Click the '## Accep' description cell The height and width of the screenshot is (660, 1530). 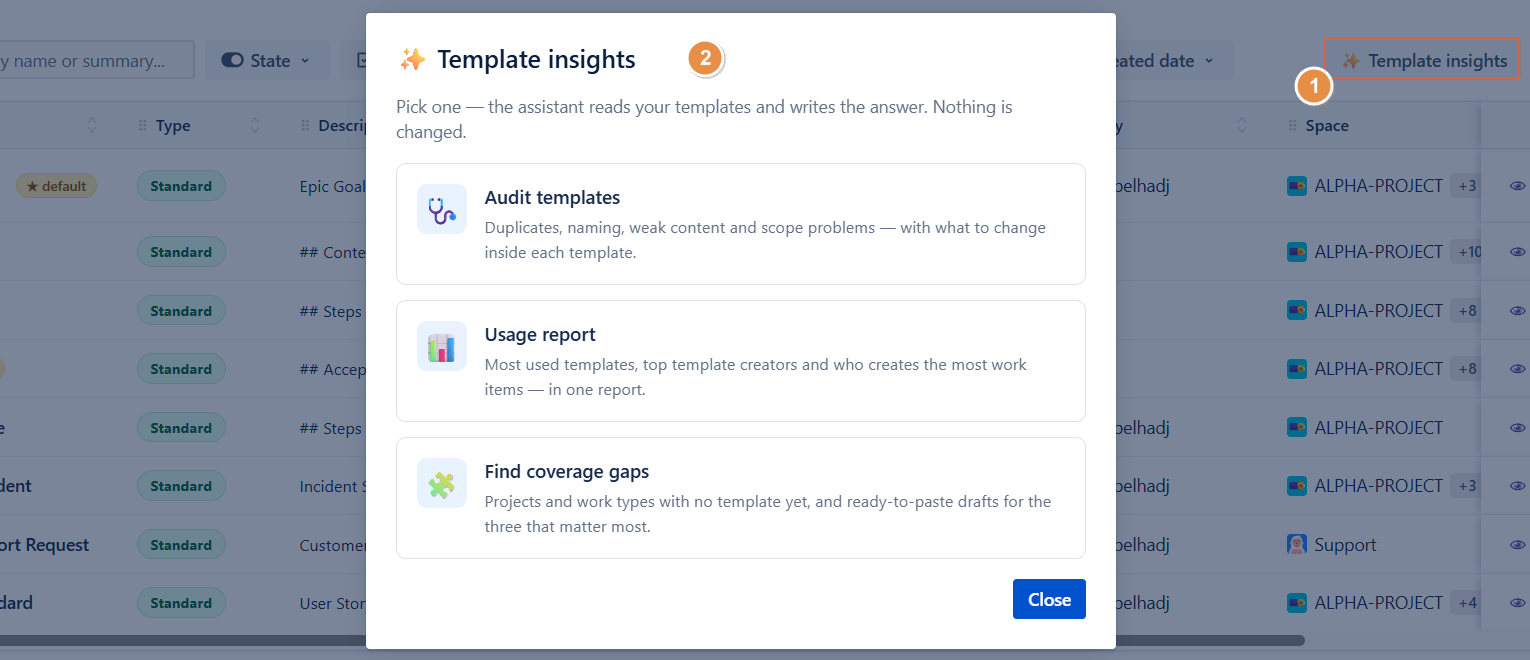tap(333, 369)
